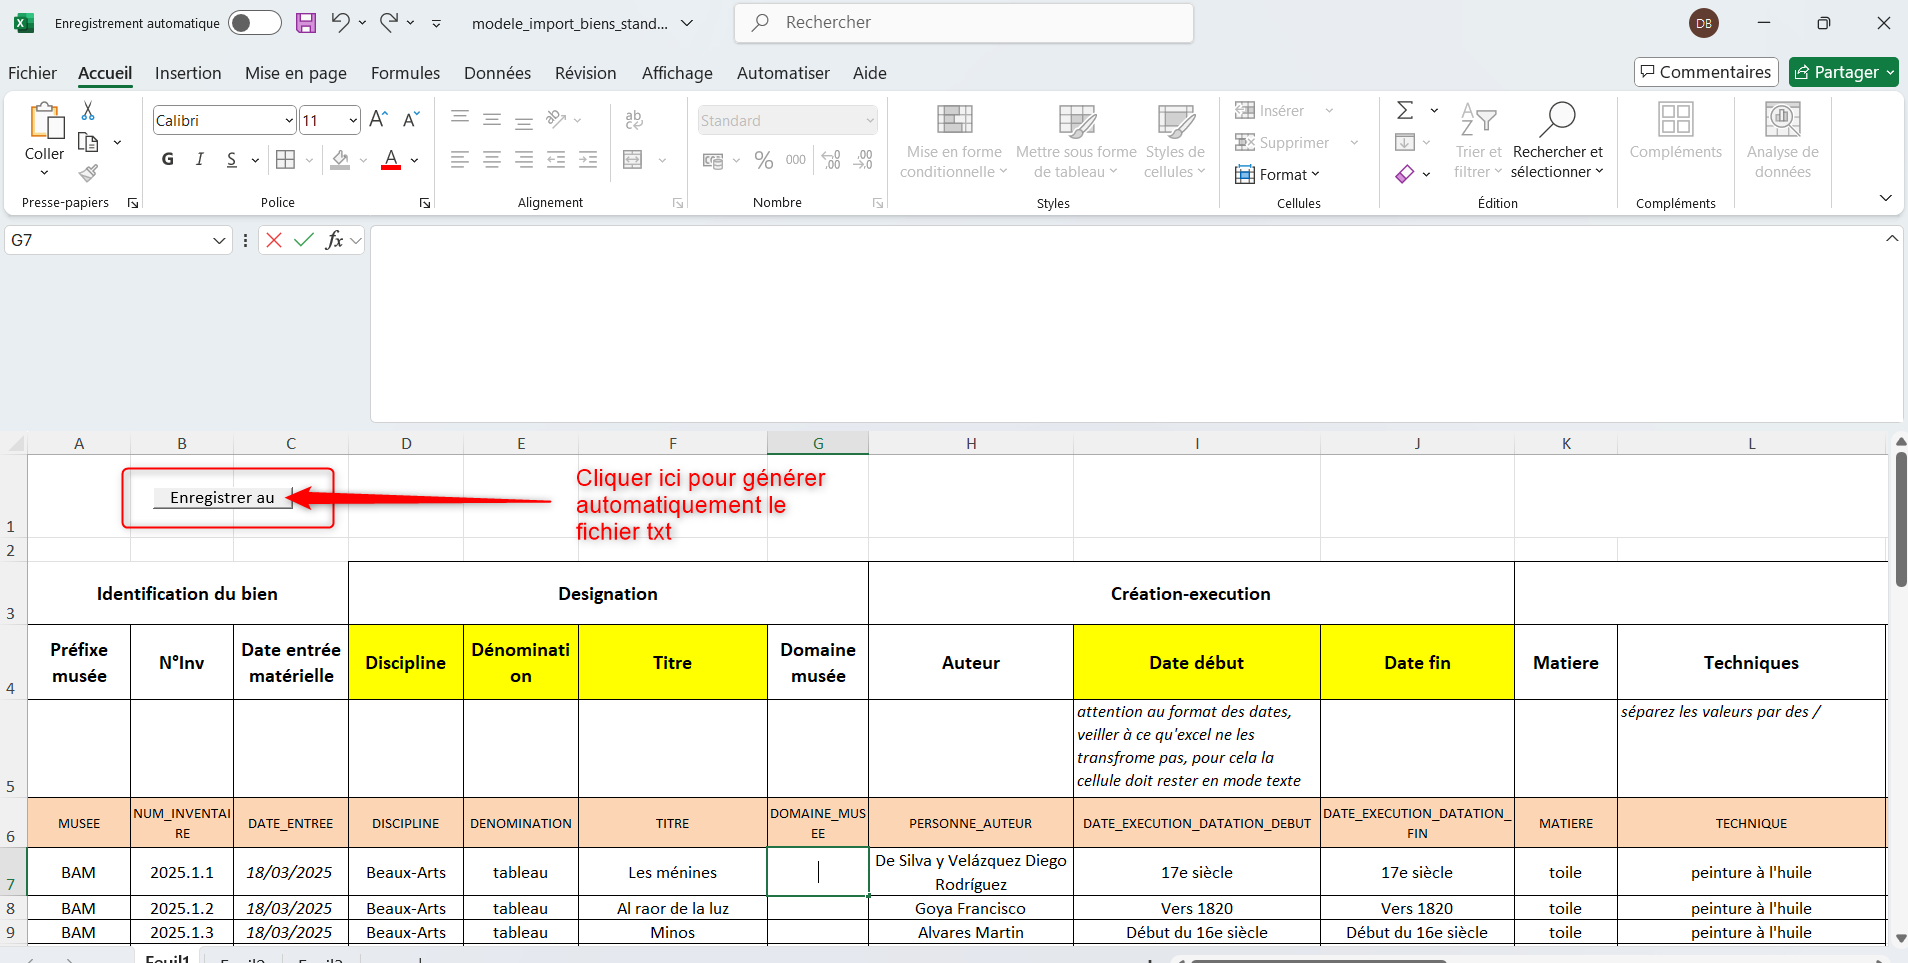Select column G header
1908x963 pixels.
click(818, 443)
